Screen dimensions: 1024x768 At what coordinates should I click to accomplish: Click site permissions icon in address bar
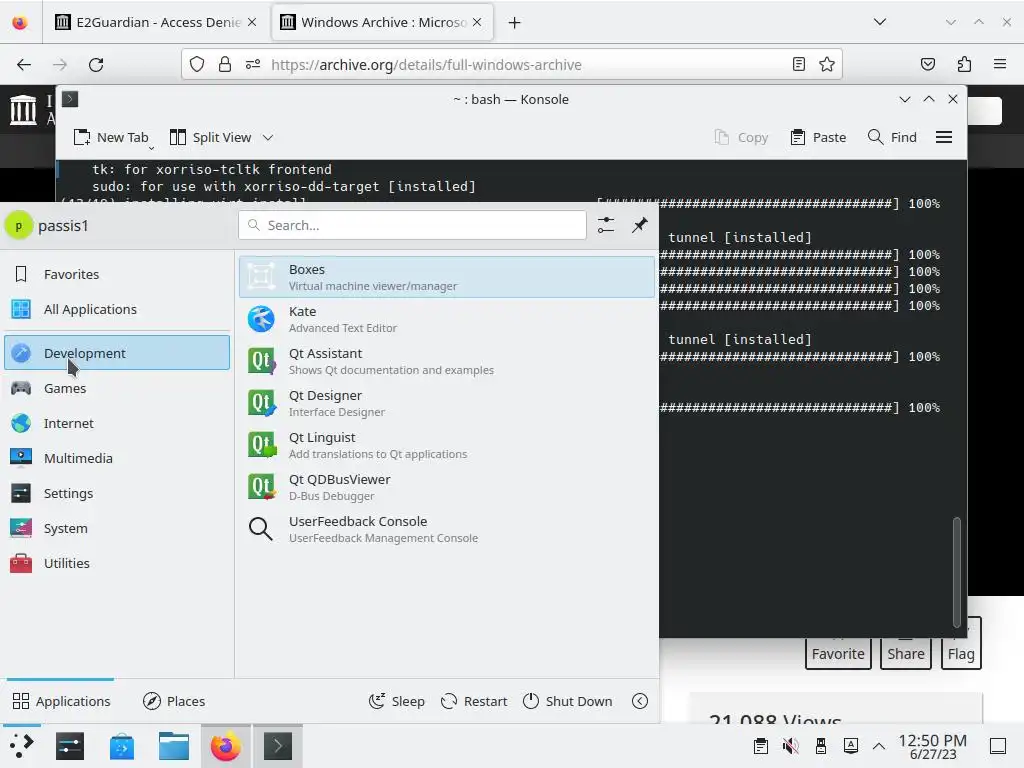coord(253,64)
